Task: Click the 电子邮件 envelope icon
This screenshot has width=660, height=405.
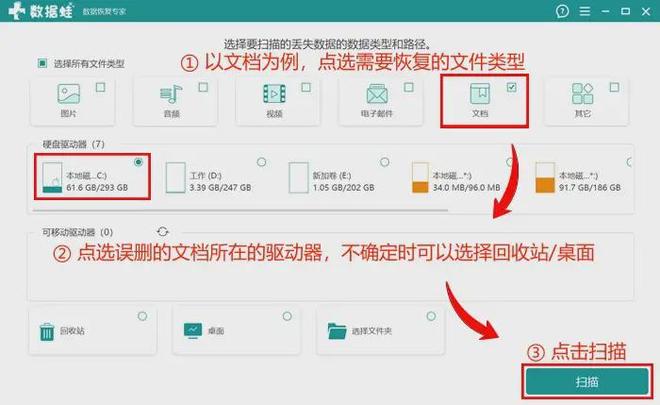Action: tap(377, 93)
